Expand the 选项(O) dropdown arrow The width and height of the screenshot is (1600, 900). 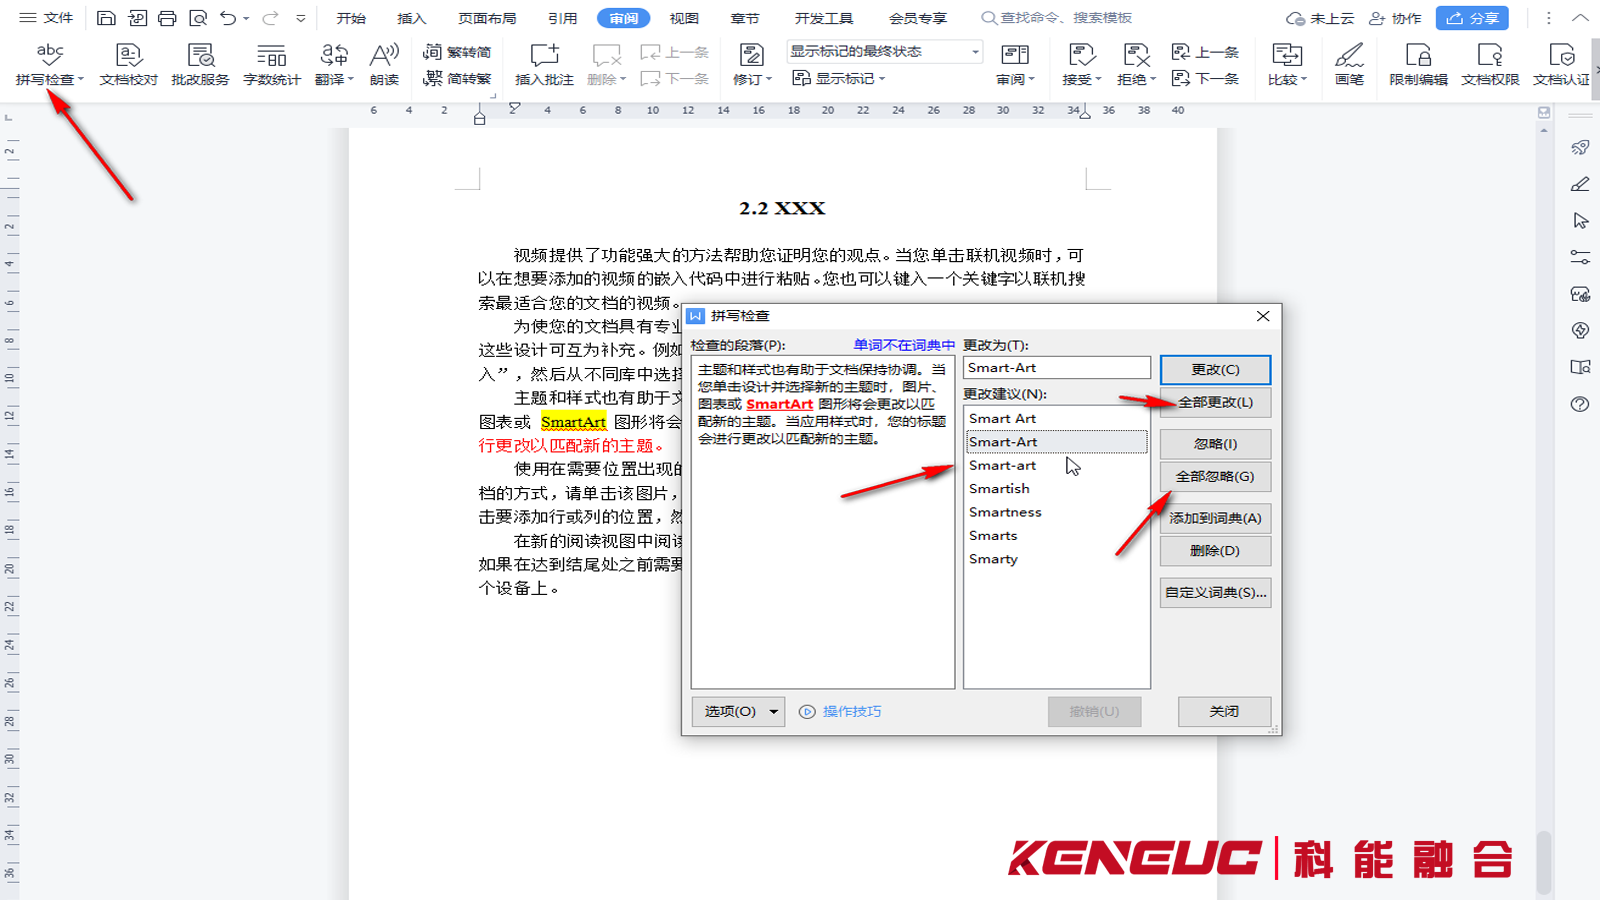tap(773, 712)
